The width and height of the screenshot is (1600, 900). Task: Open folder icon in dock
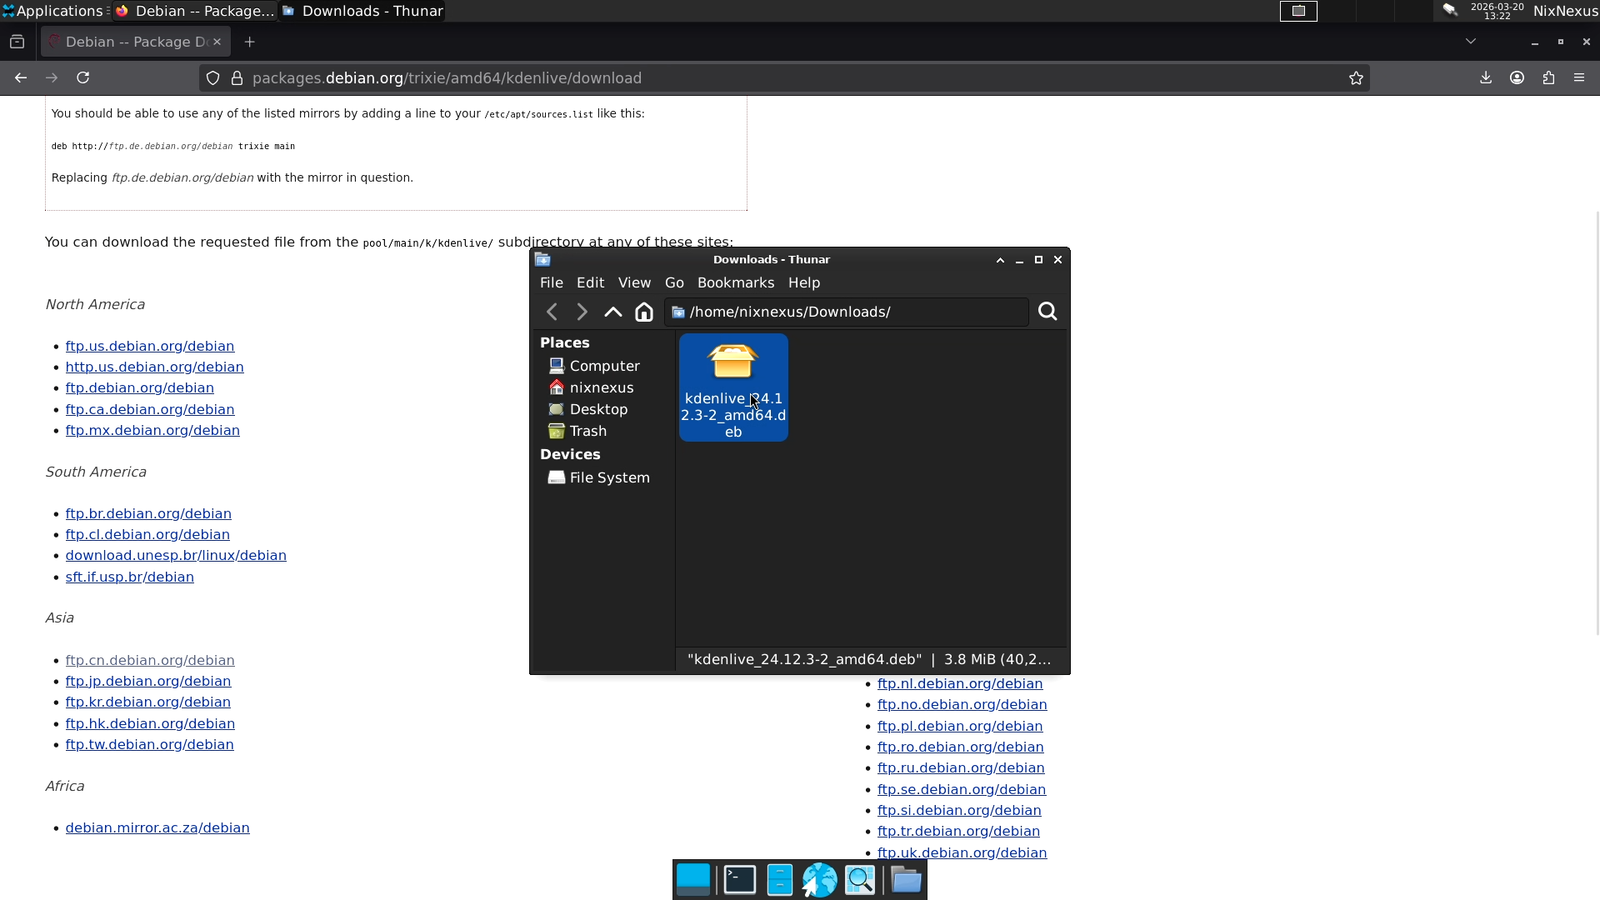(906, 880)
